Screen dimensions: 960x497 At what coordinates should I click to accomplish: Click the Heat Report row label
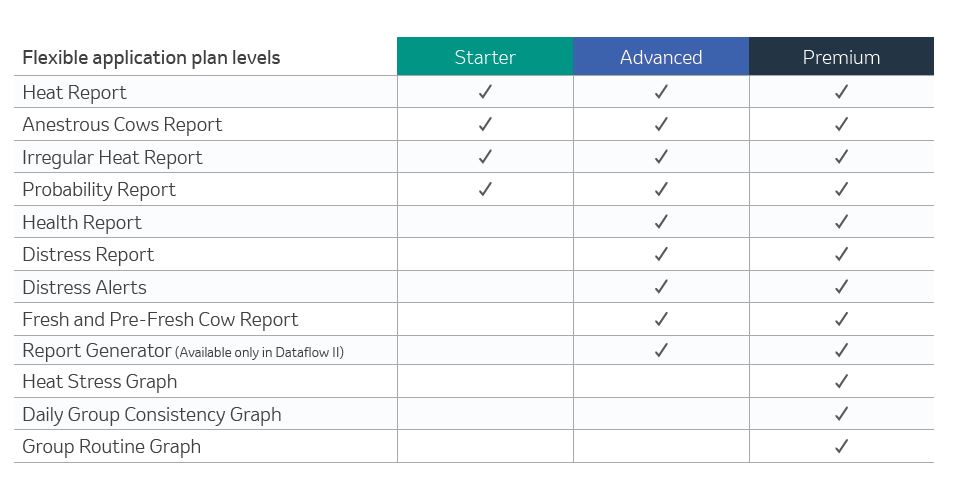pos(74,92)
